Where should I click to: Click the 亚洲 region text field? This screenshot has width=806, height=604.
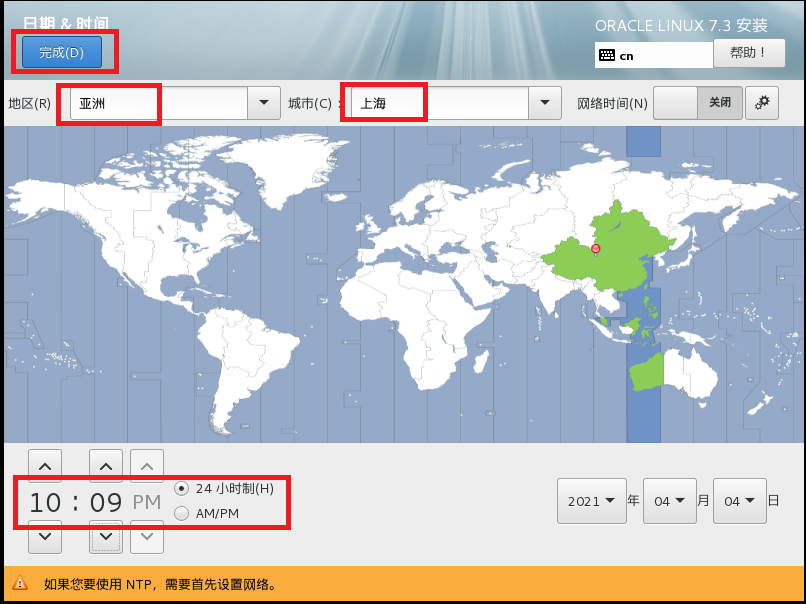159,103
